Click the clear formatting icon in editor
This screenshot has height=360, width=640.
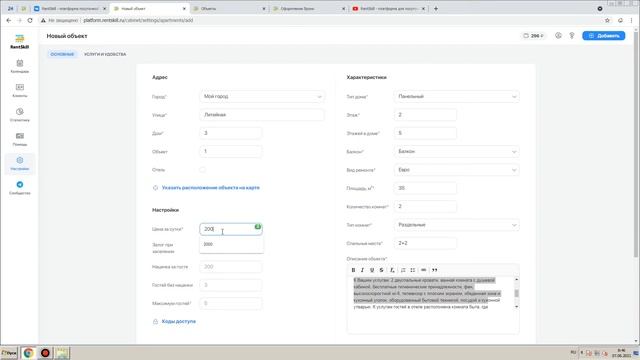(392, 270)
